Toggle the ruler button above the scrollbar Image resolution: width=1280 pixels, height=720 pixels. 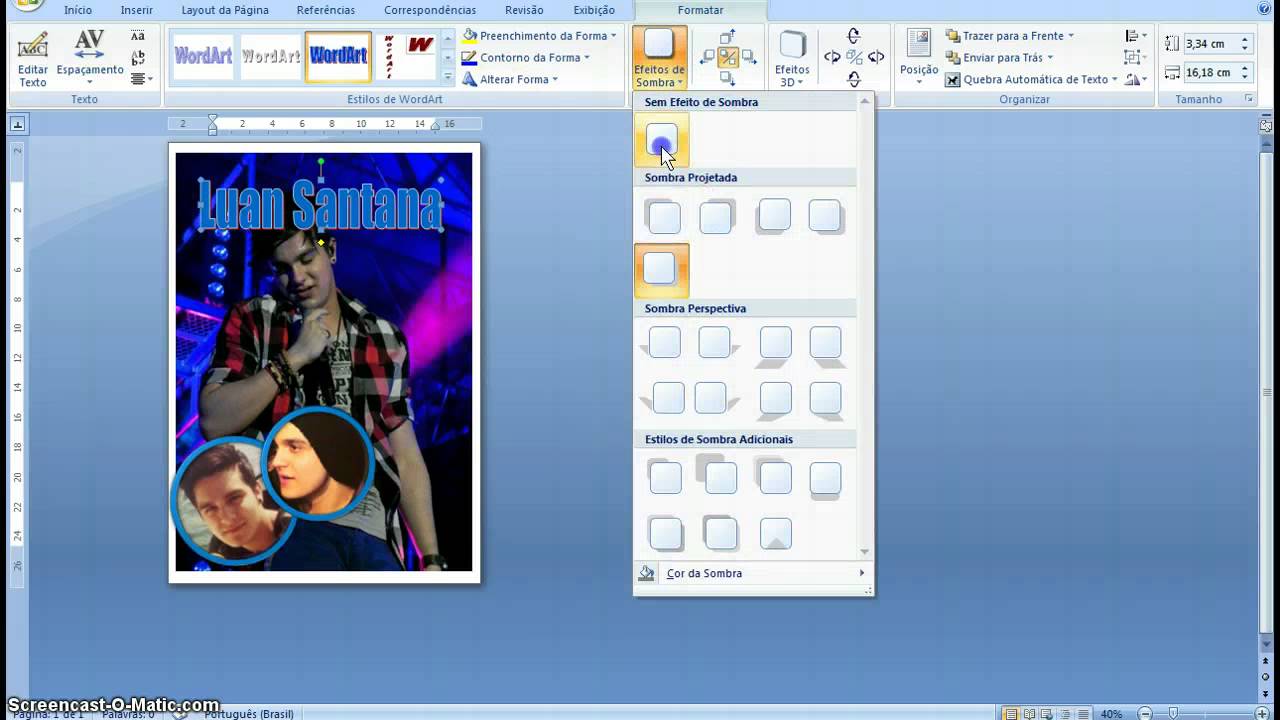pos(1265,126)
